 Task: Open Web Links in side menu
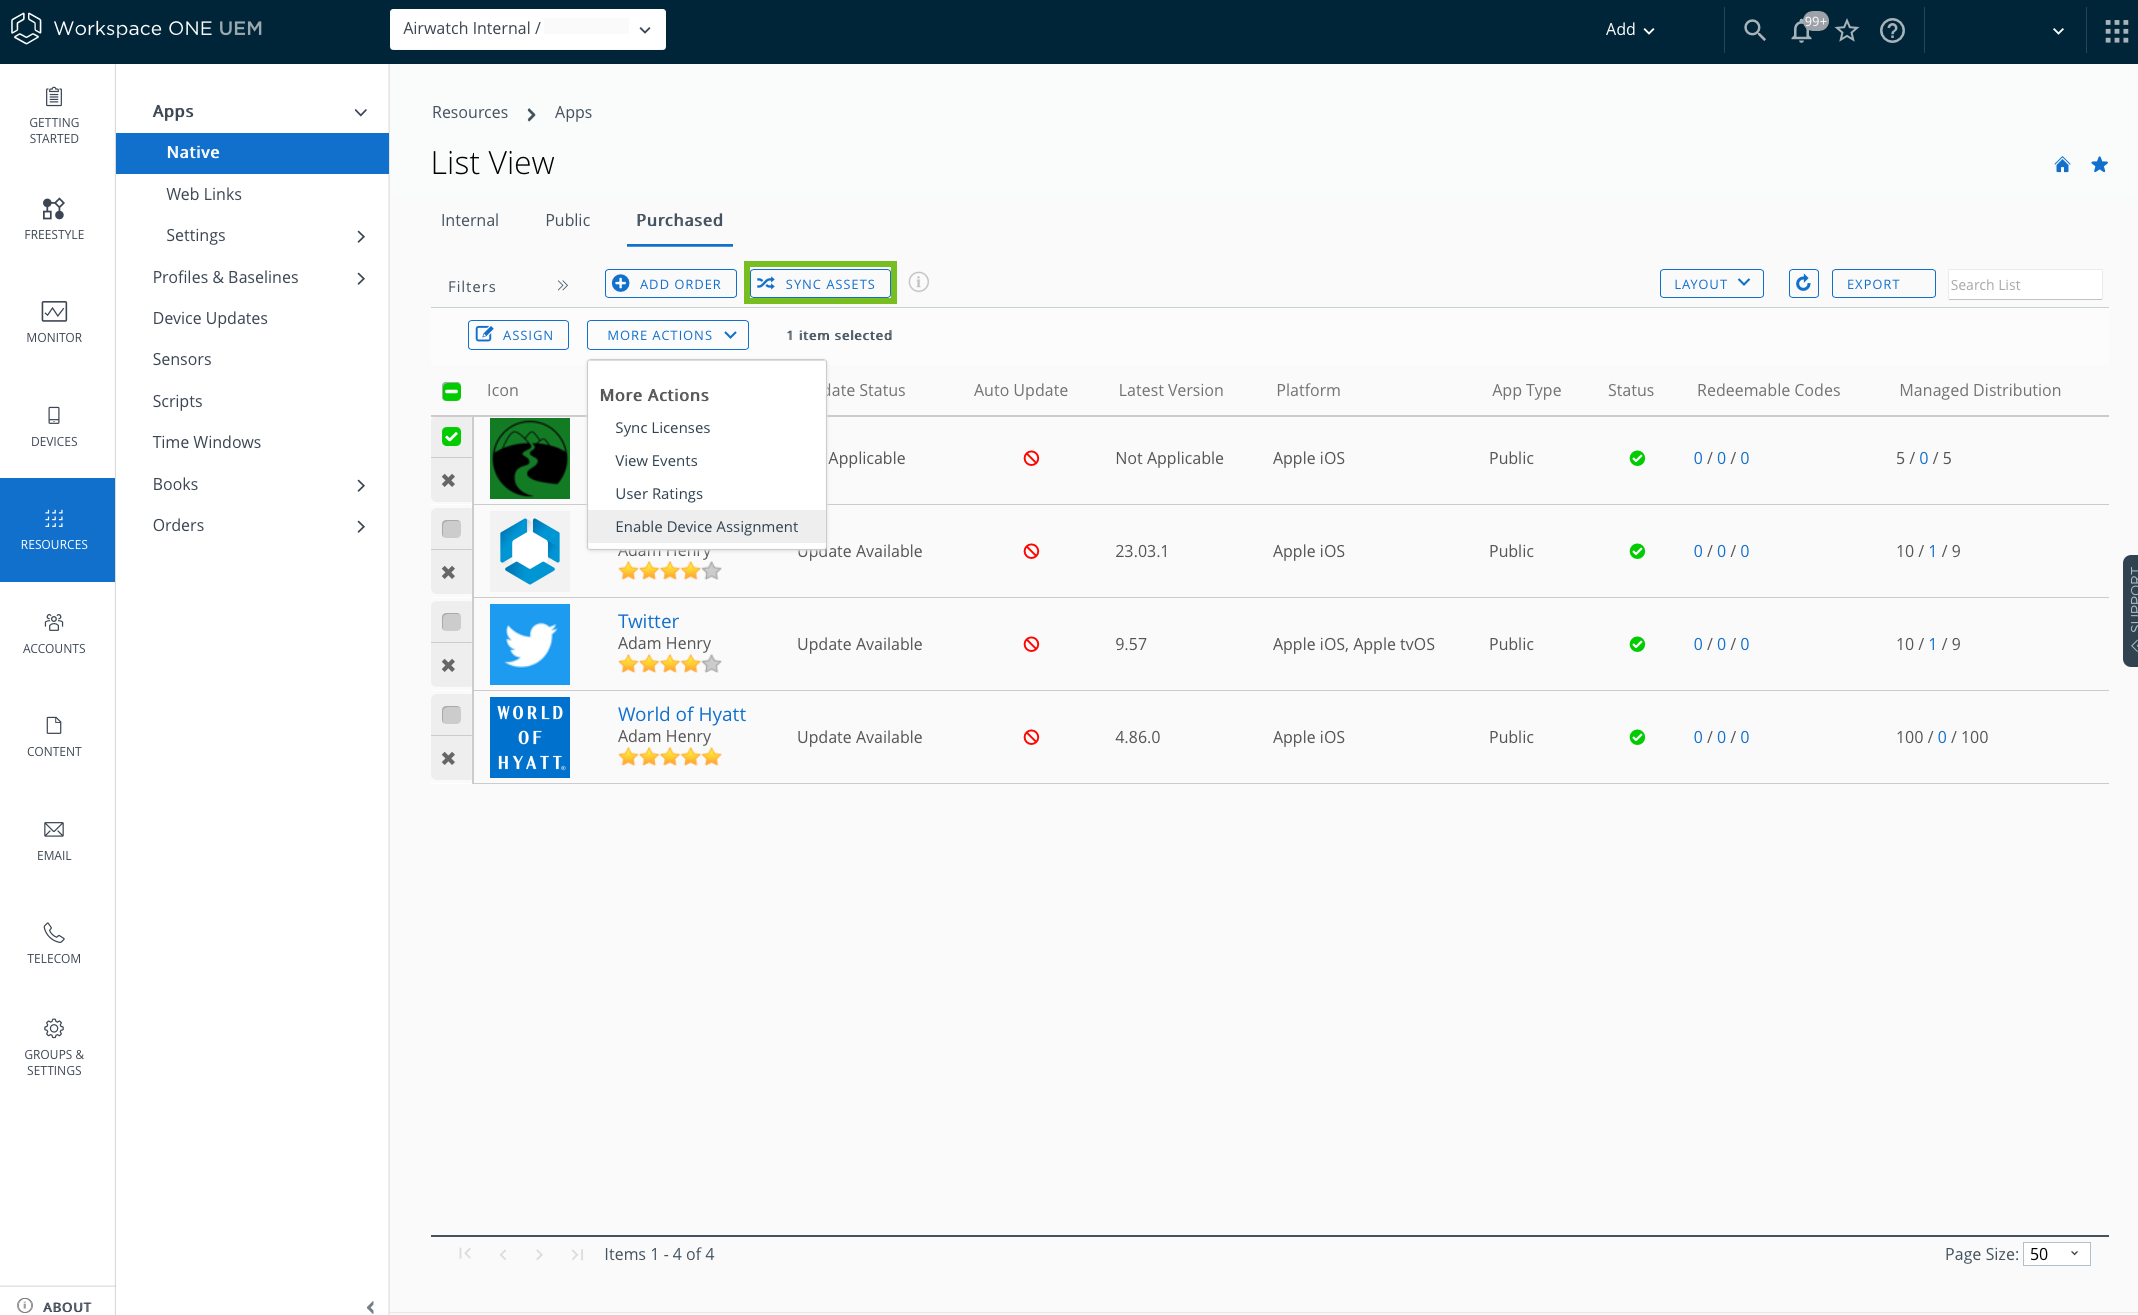tap(204, 194)
